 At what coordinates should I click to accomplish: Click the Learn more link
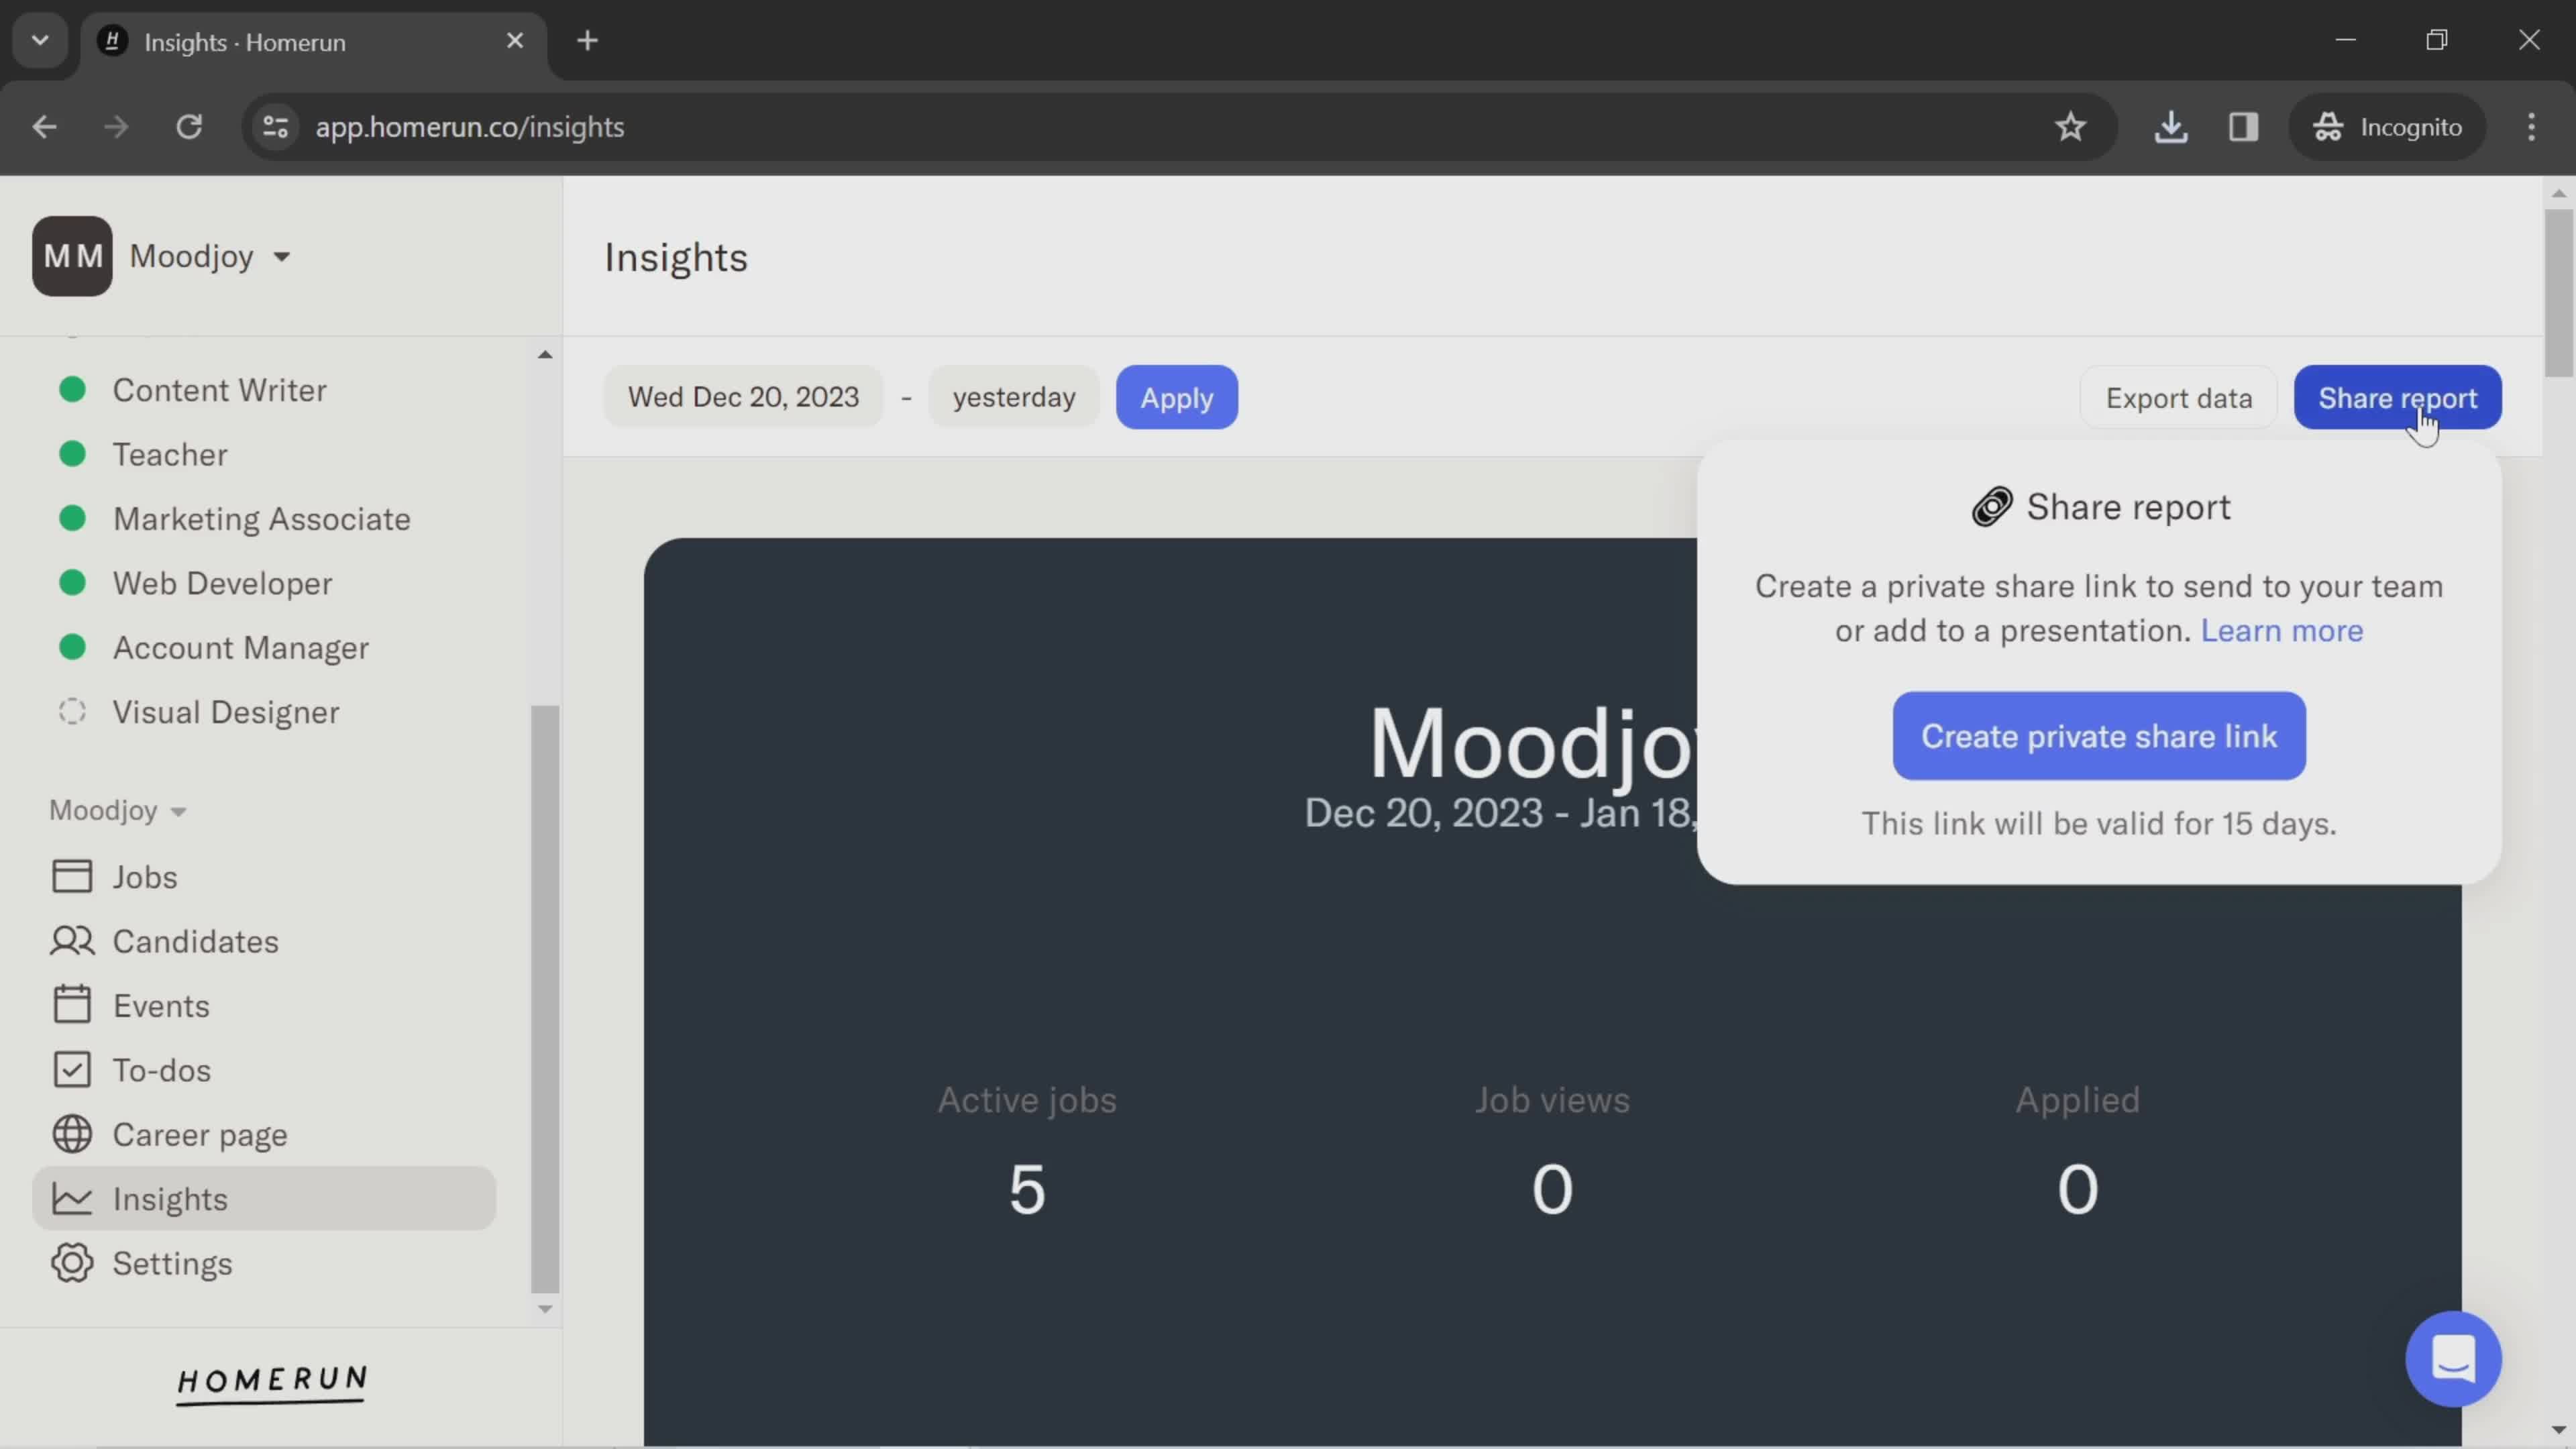2281,630
